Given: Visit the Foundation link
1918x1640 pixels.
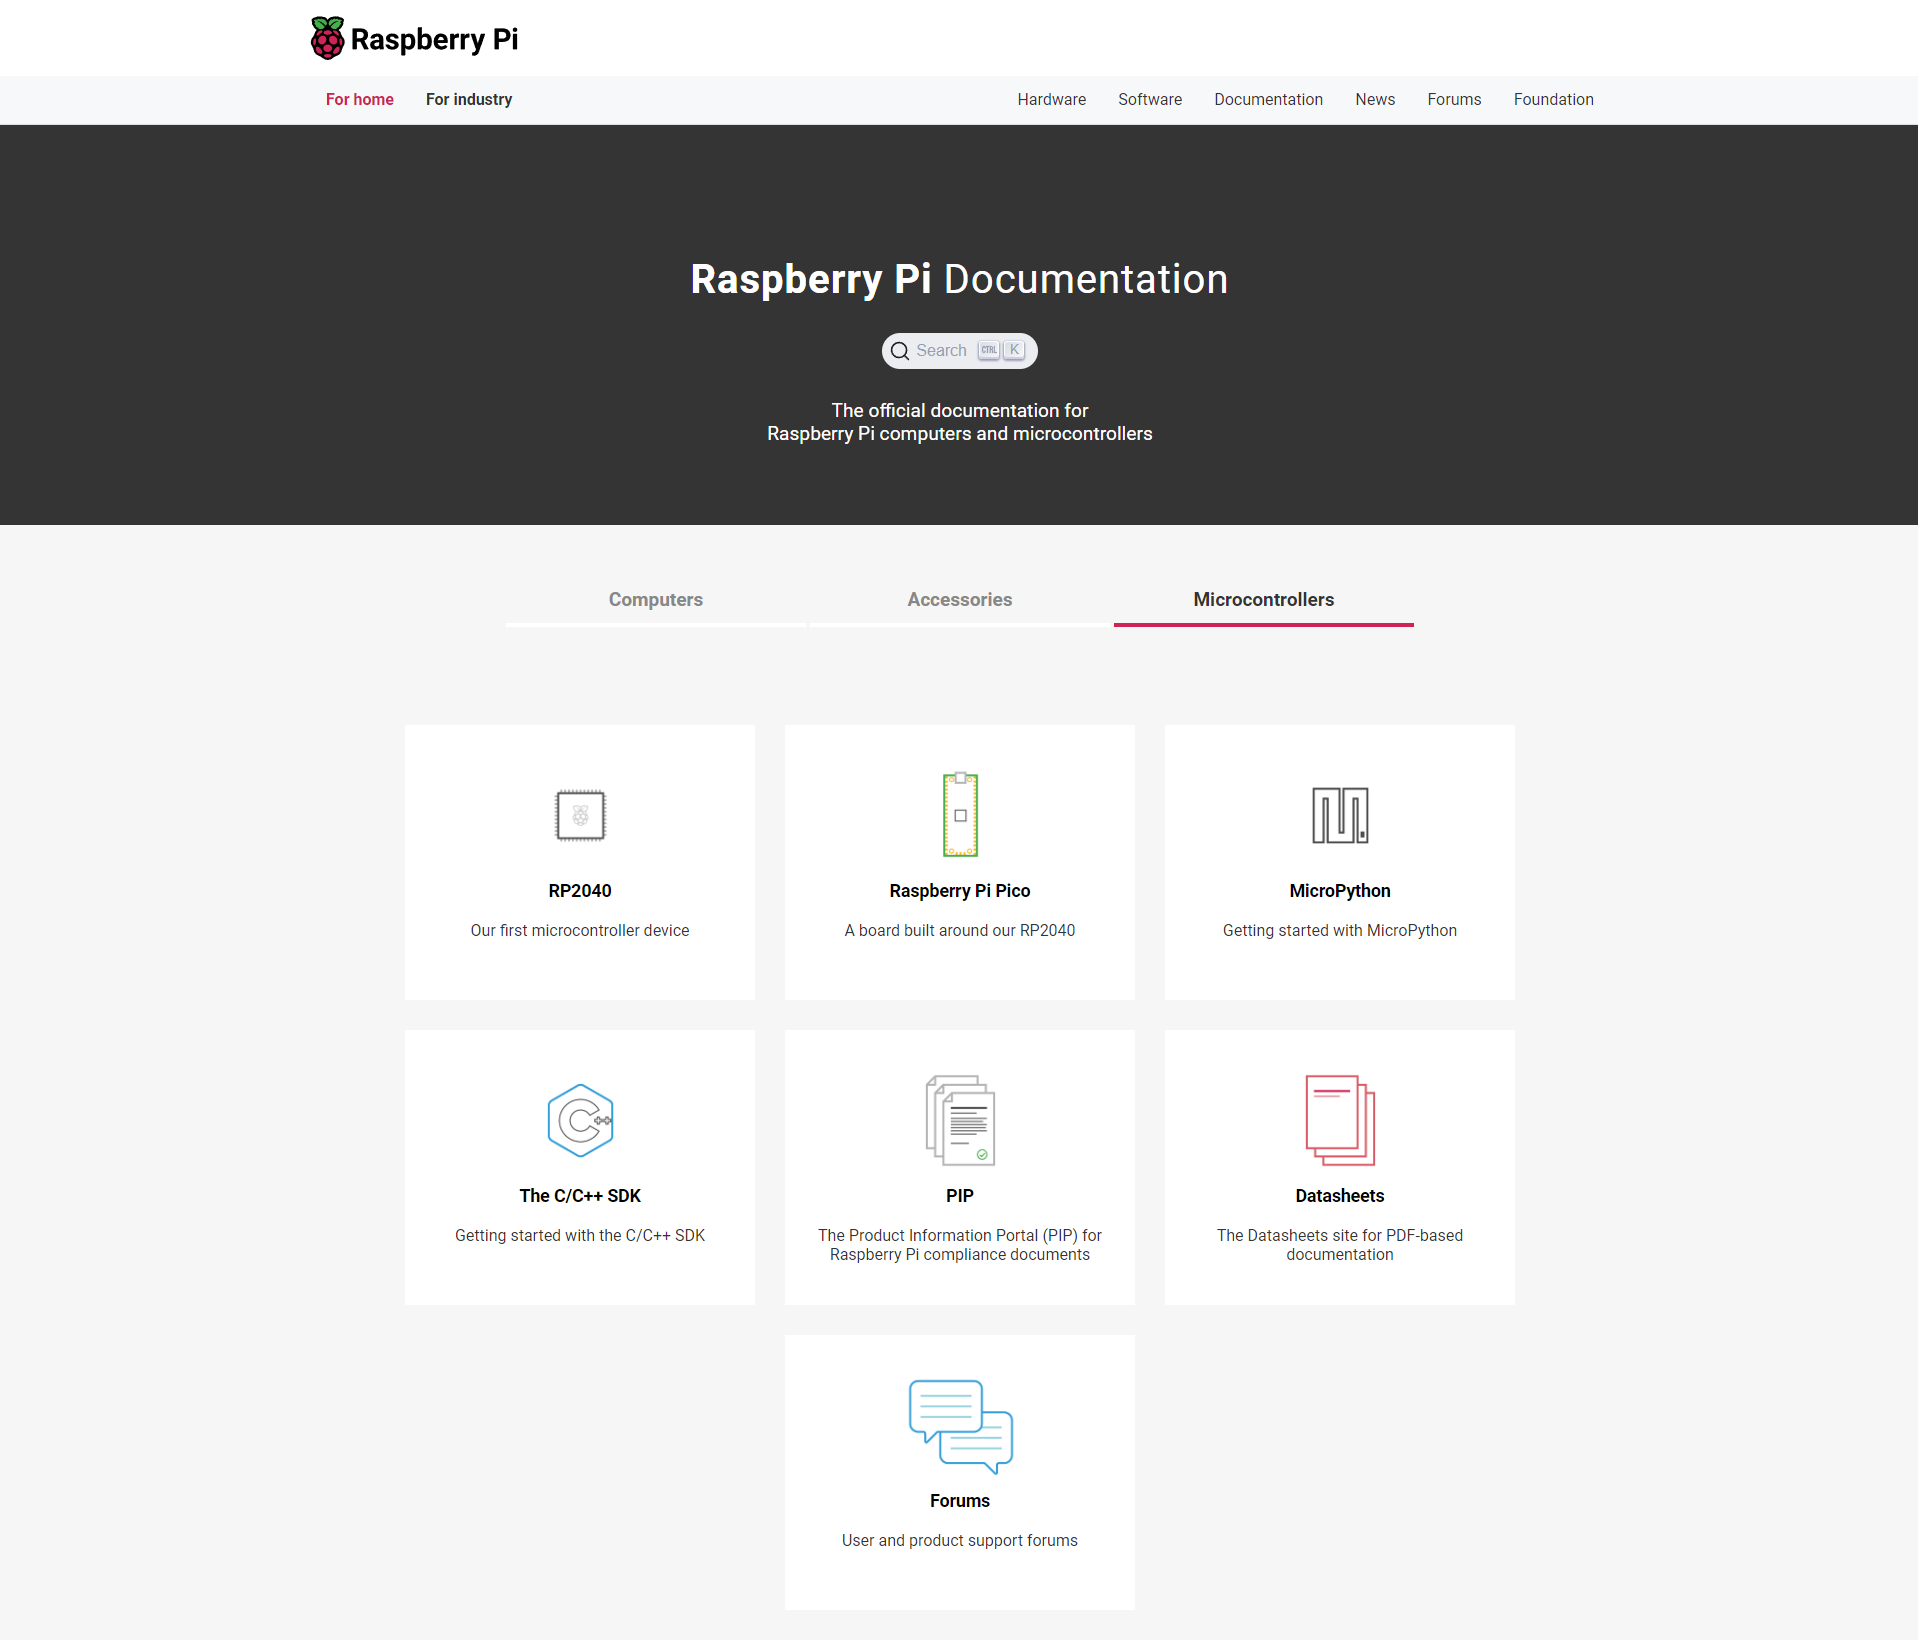Looking at the screenshot, I should tap(1553, 100).
